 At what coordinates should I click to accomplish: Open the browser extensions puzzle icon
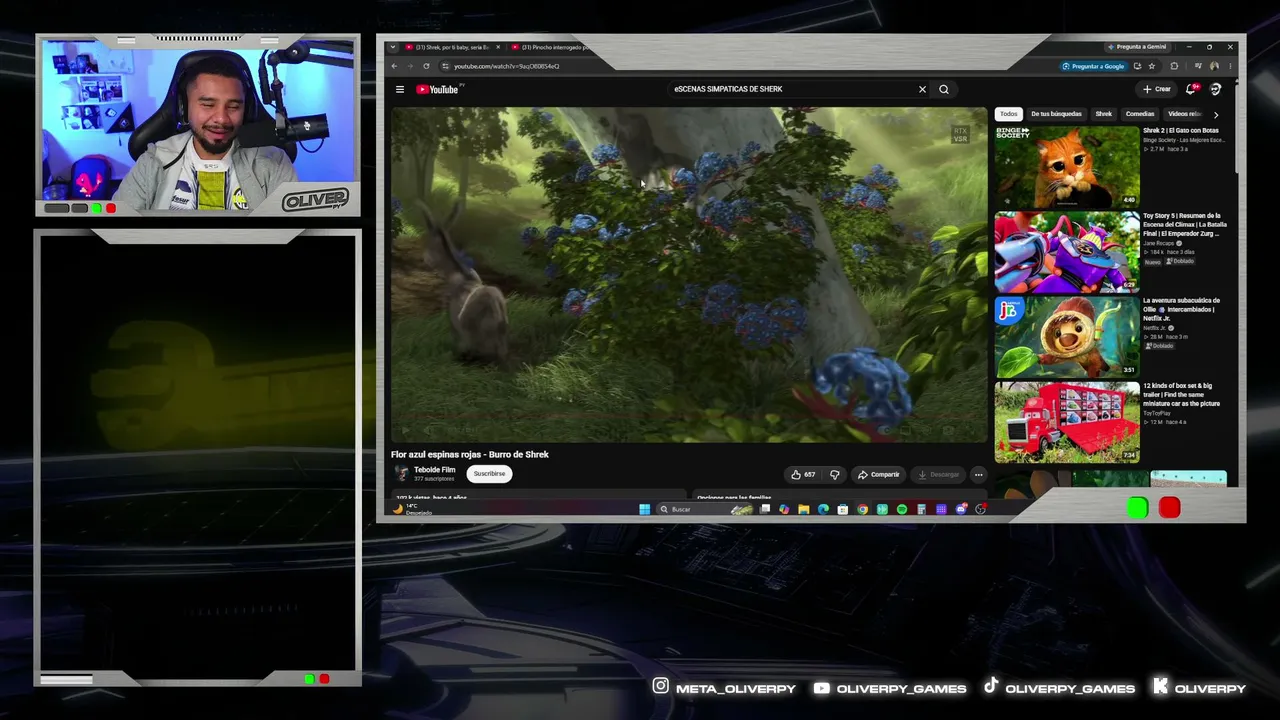(1174, 66)
